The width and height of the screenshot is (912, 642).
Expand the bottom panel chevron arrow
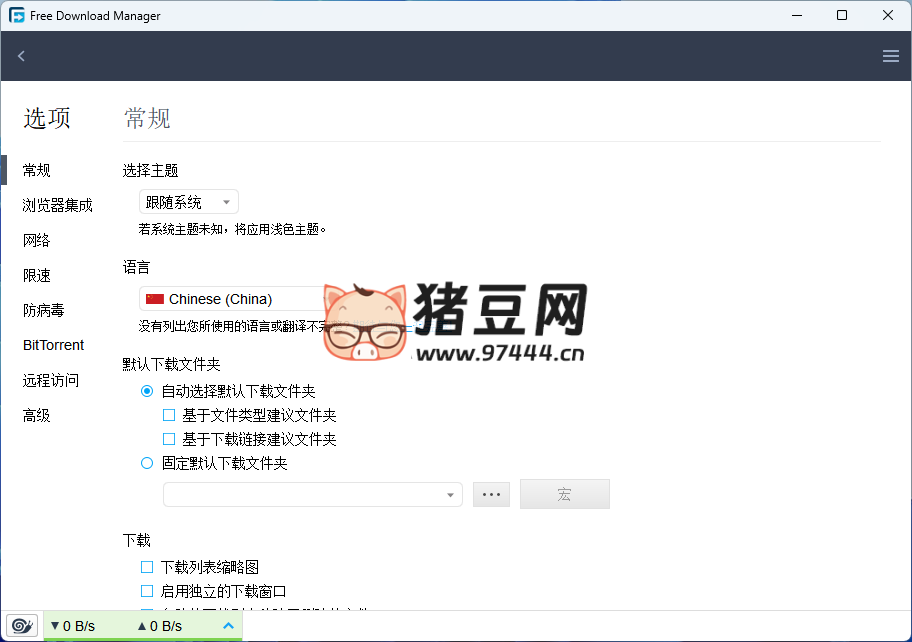228,626
